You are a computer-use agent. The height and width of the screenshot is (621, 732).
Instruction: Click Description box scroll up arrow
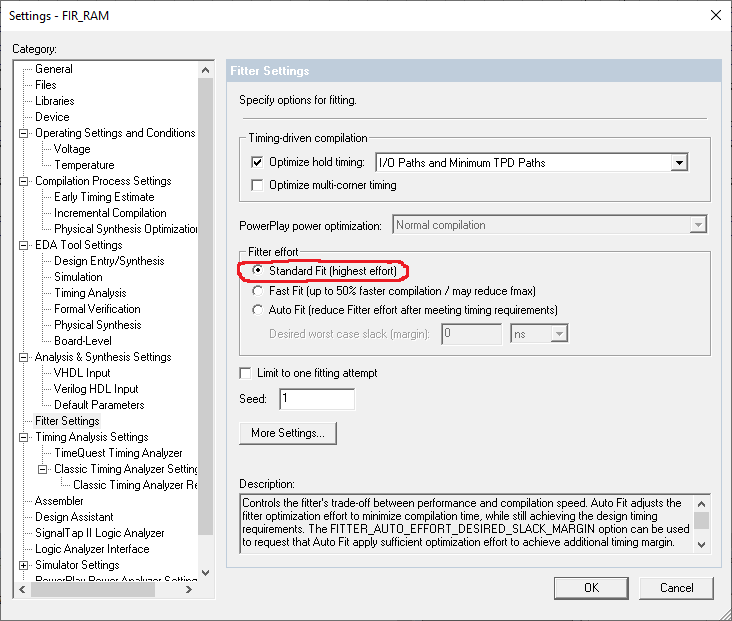[701, 504]
